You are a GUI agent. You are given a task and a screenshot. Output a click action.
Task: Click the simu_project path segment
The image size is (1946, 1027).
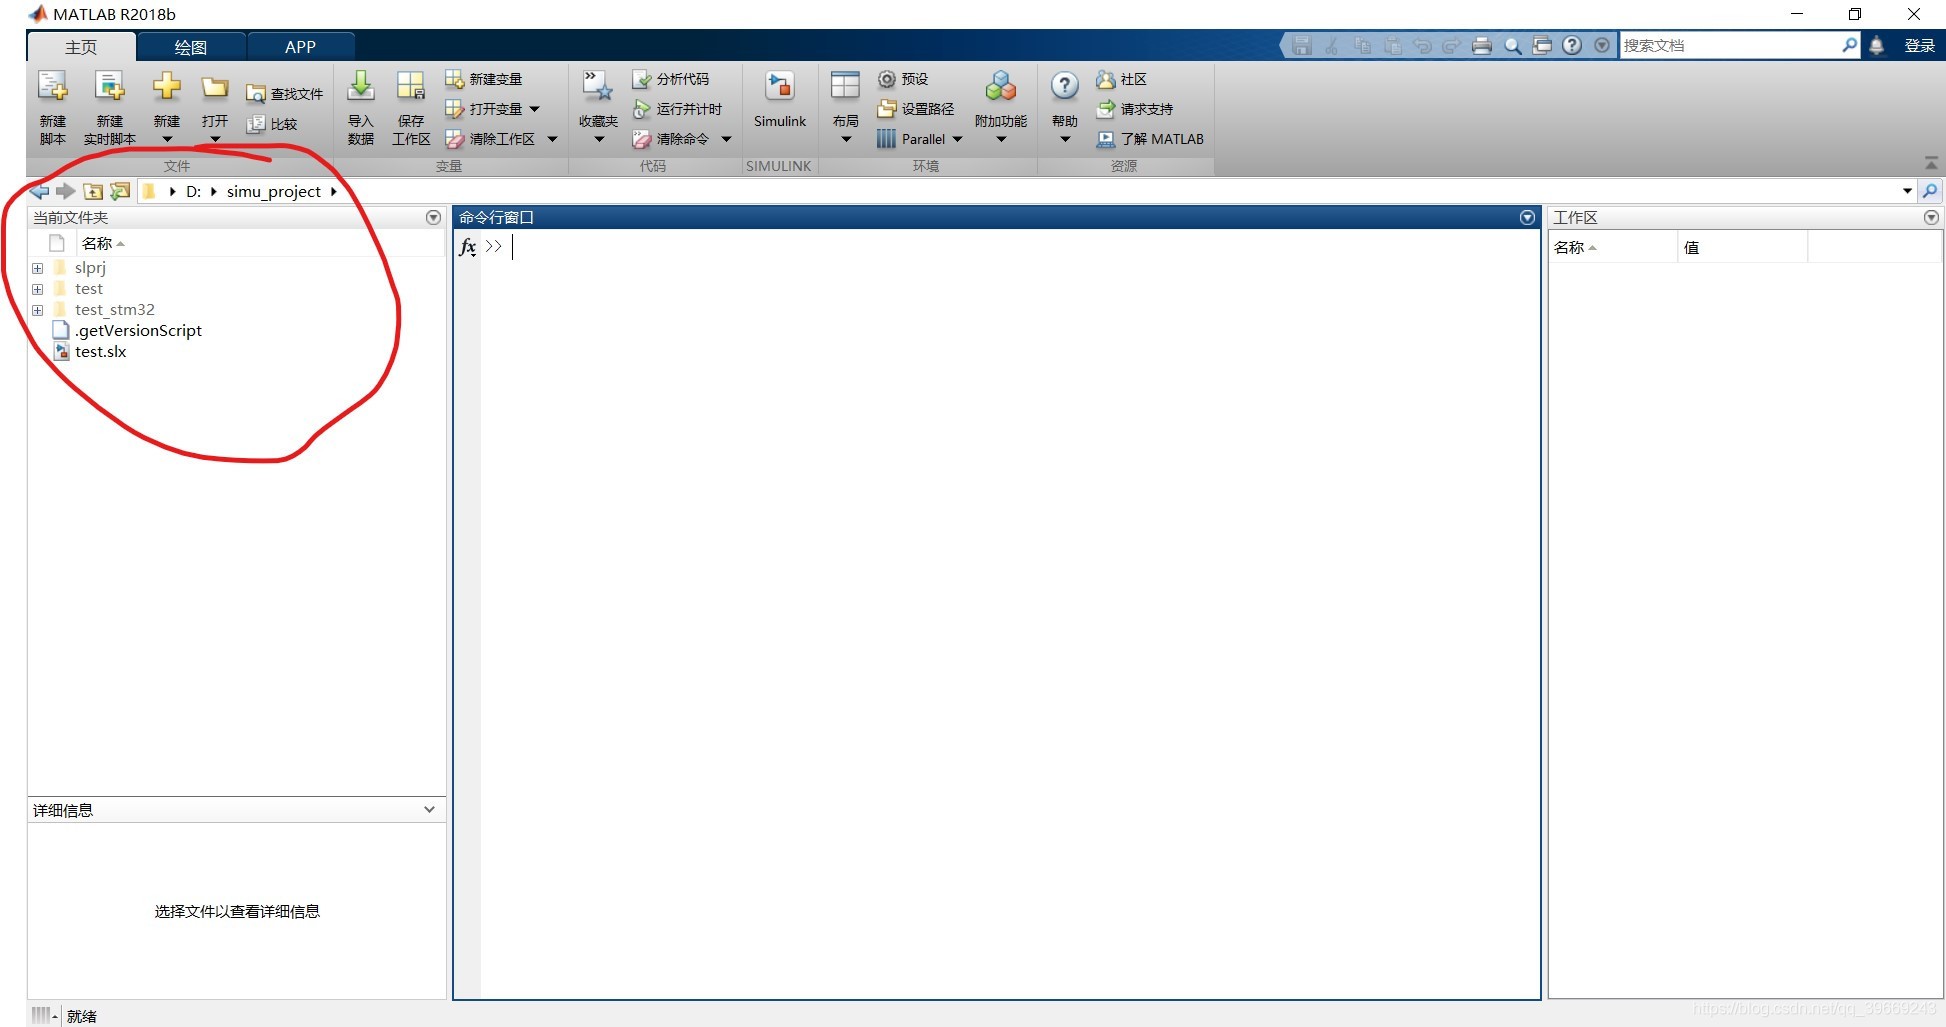point(274,191)
